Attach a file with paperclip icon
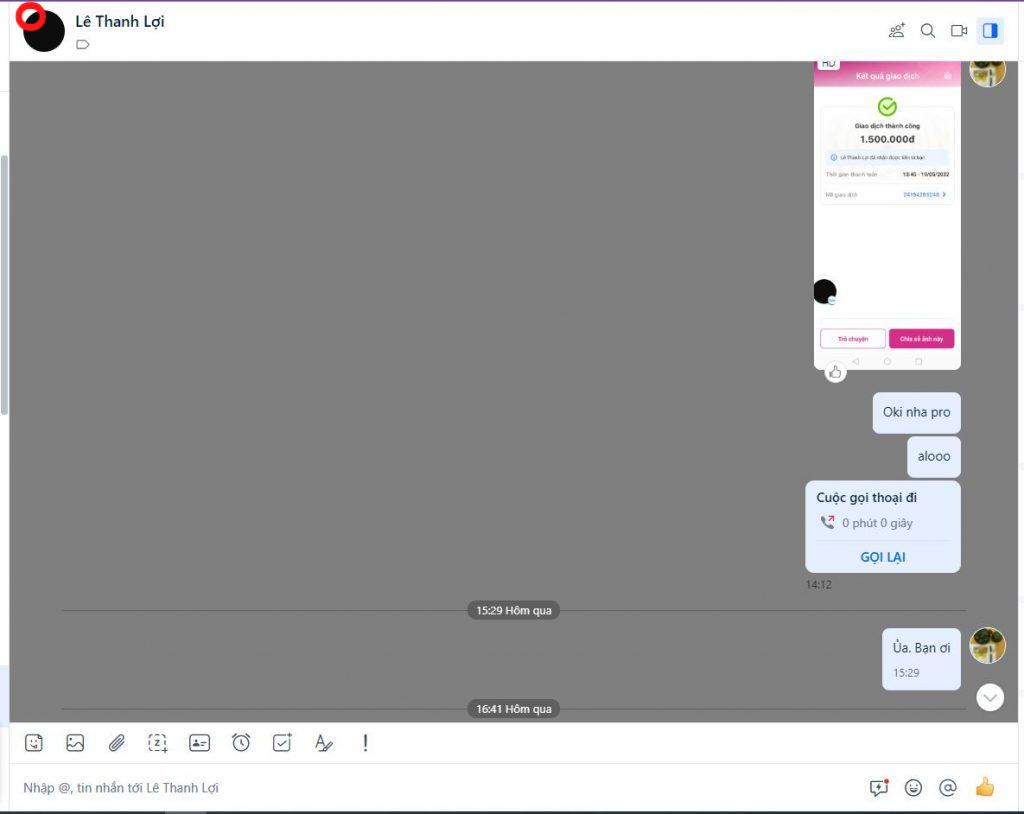The width and height of the screenshot is (1024, 814). point(117,743)
